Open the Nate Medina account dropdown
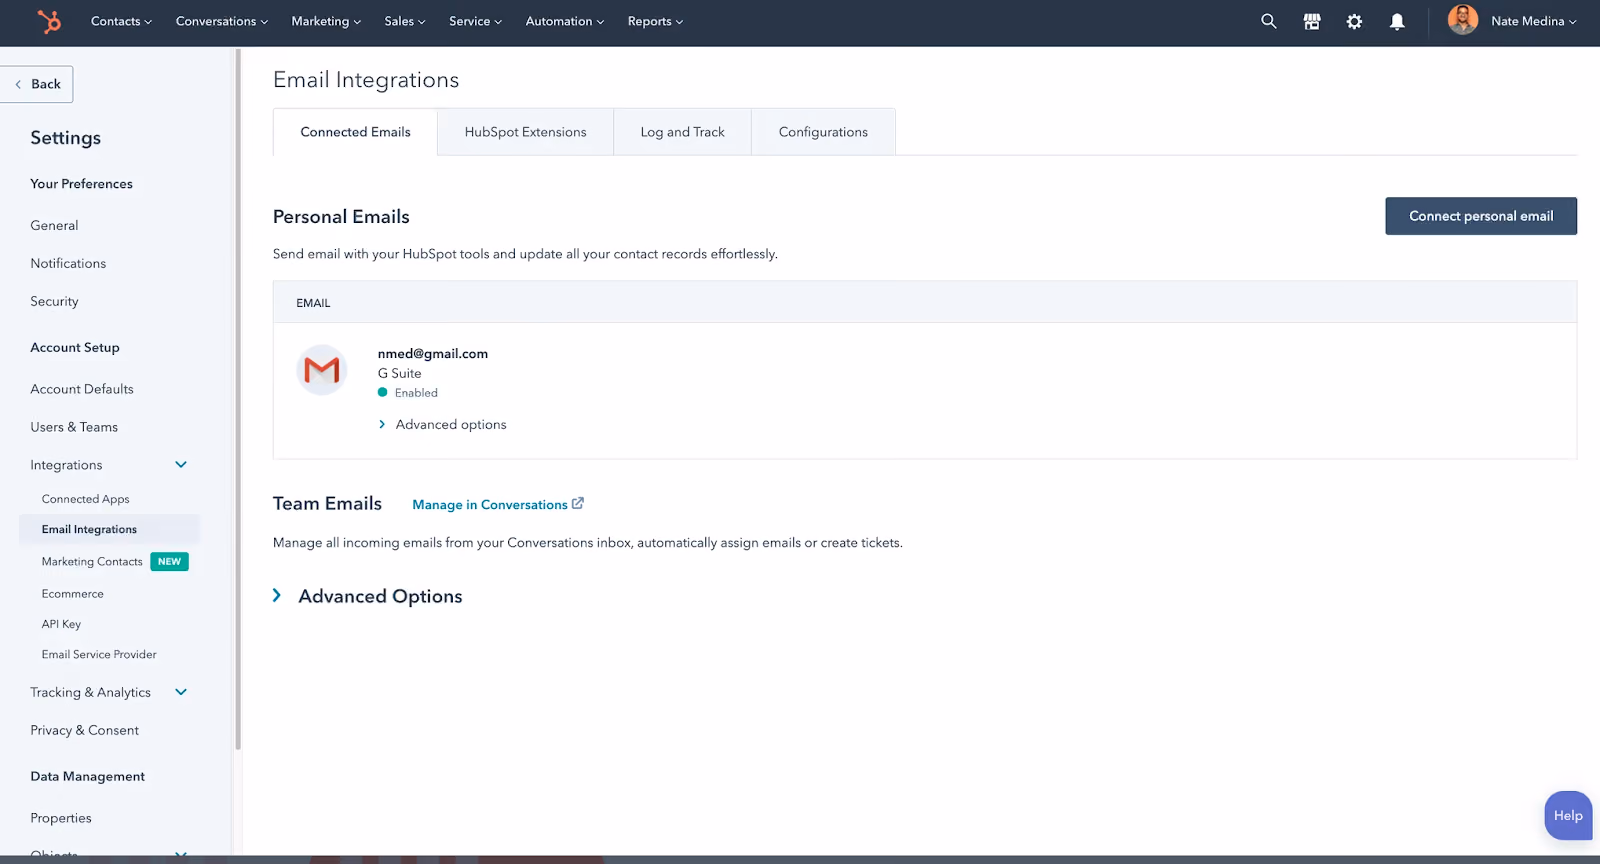The width and height of the screenshot is (1600, 864). 1533,21
